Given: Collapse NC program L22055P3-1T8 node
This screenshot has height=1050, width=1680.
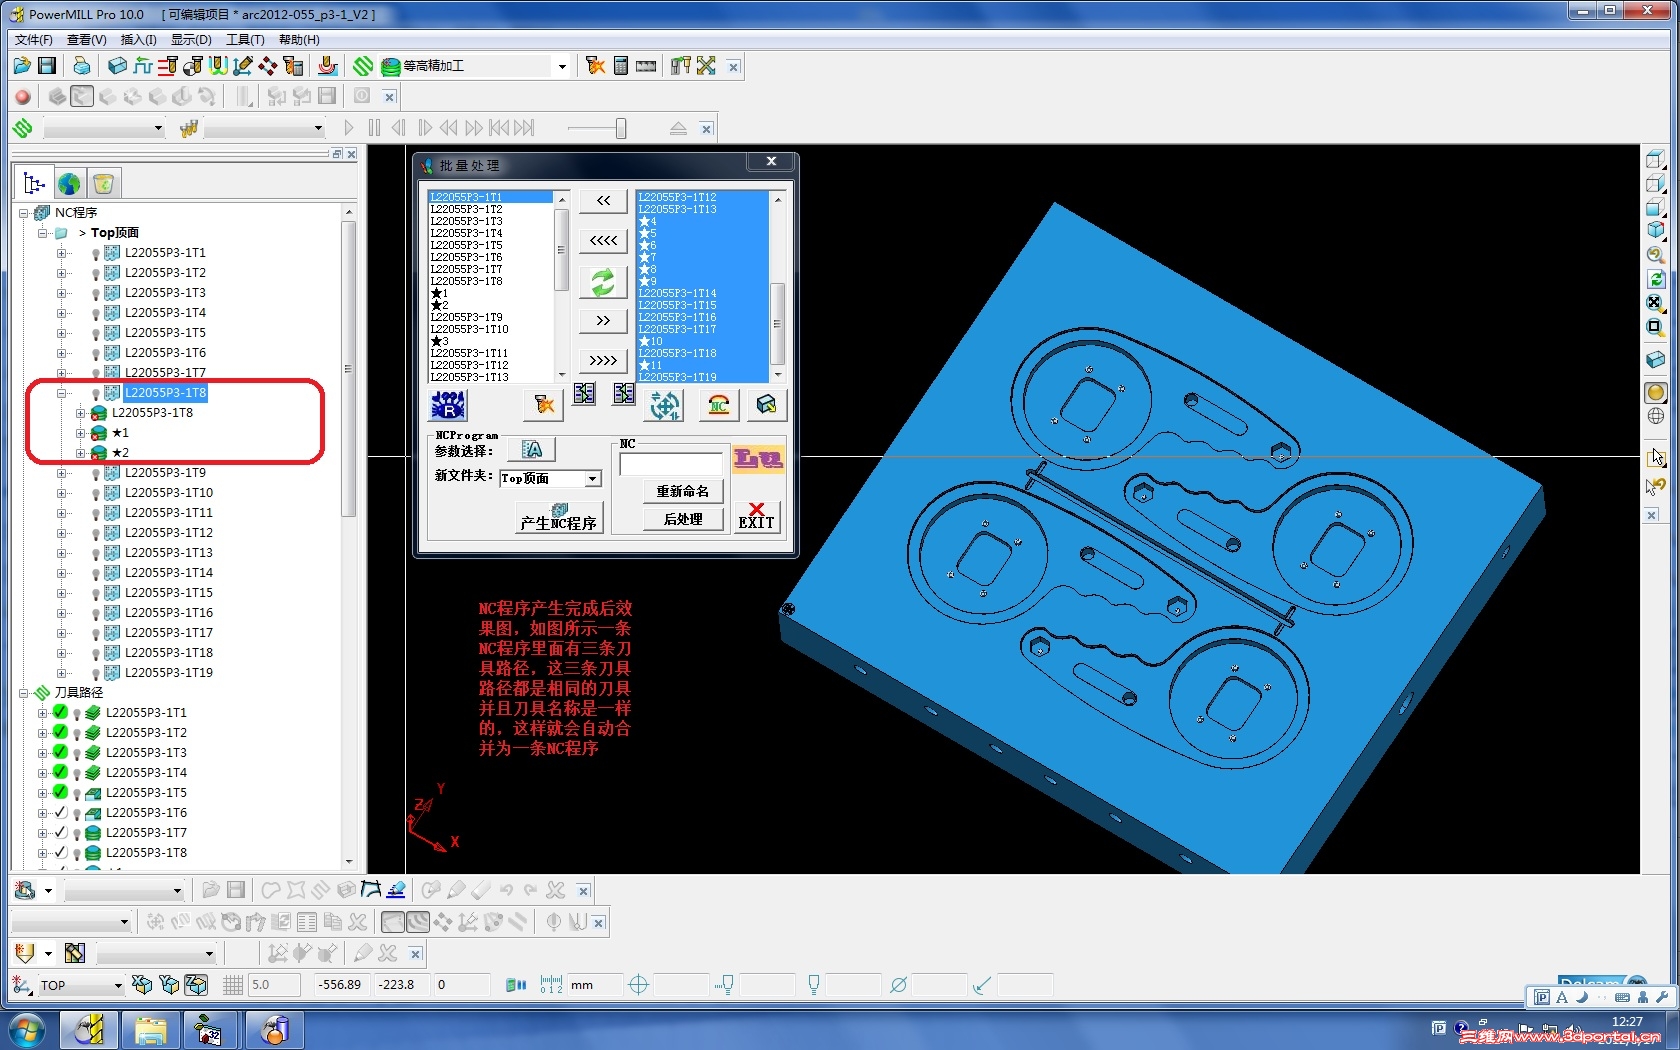Looking at the screenshot, I should (62, 393).
